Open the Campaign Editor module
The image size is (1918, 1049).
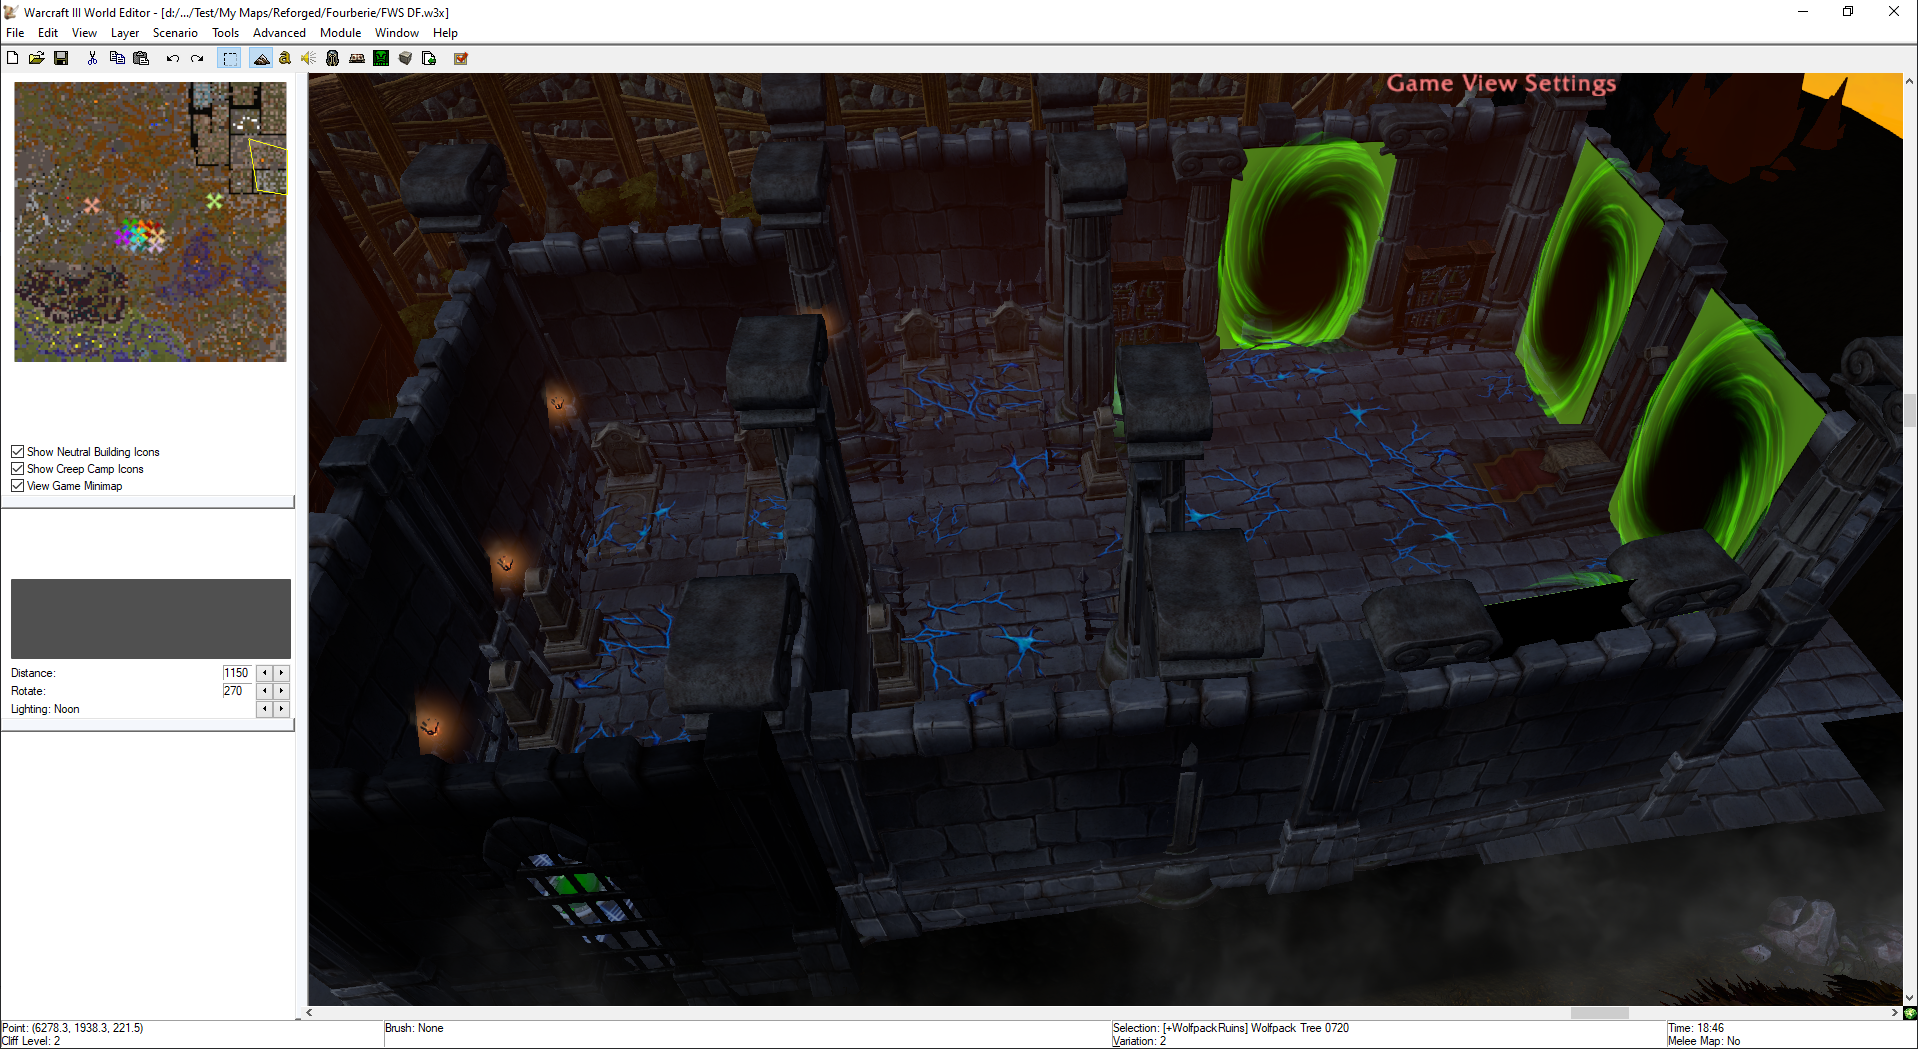(x=357, y=58)
